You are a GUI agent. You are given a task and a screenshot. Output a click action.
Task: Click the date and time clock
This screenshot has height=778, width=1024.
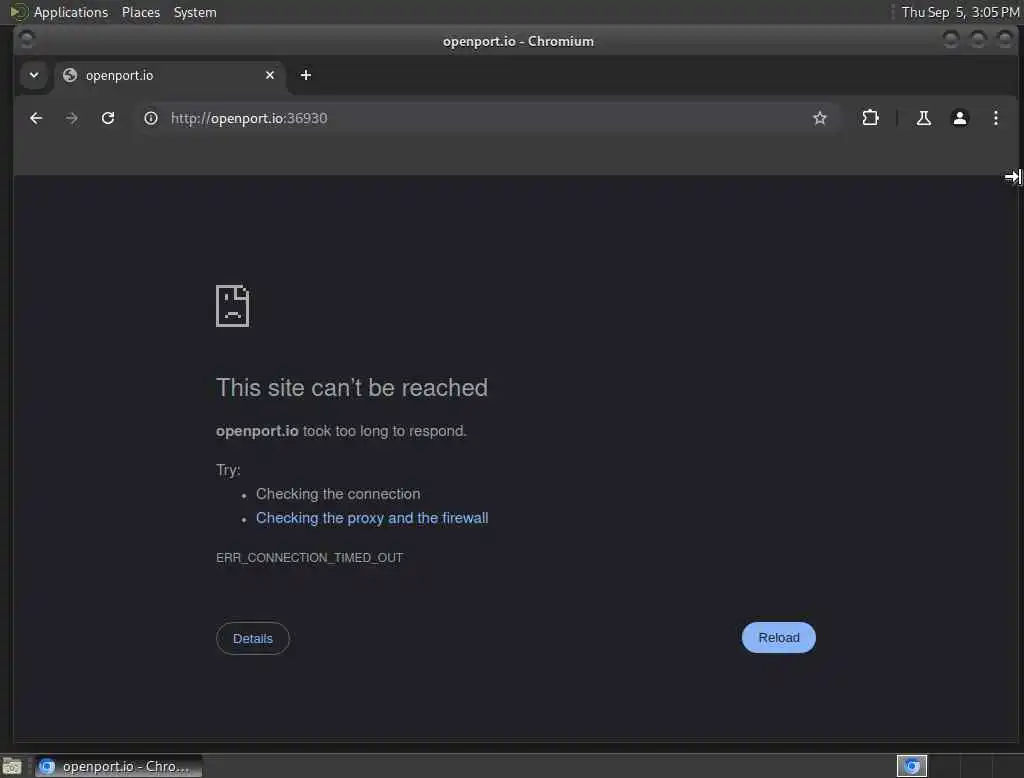tap(960, 12)
